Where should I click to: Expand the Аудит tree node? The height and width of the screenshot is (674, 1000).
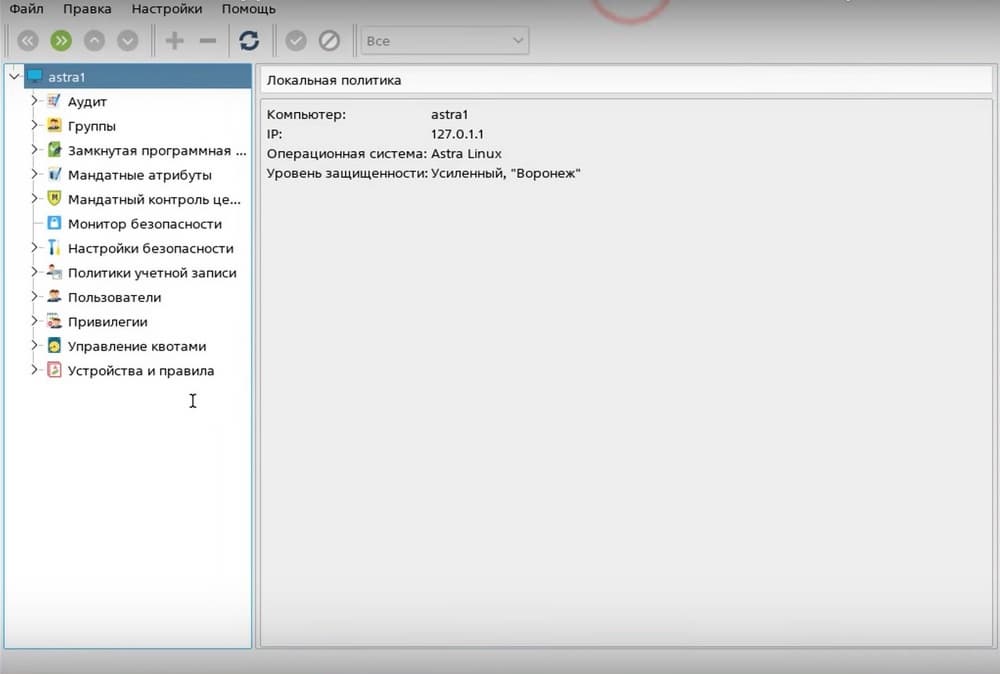tap(34, 100)
